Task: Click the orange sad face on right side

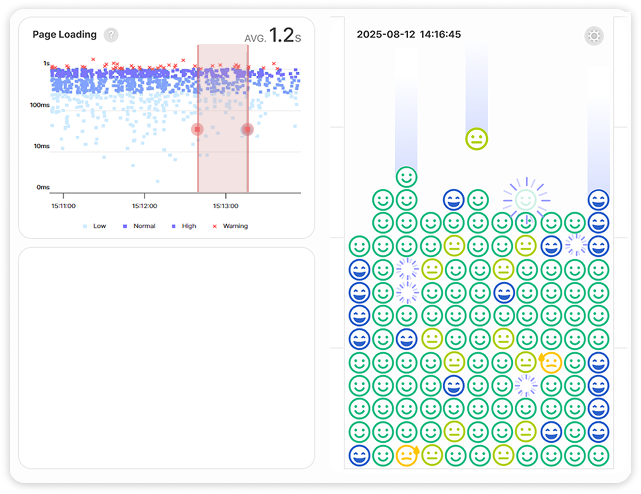Action: pyautogui.click(x=550, y=363)
